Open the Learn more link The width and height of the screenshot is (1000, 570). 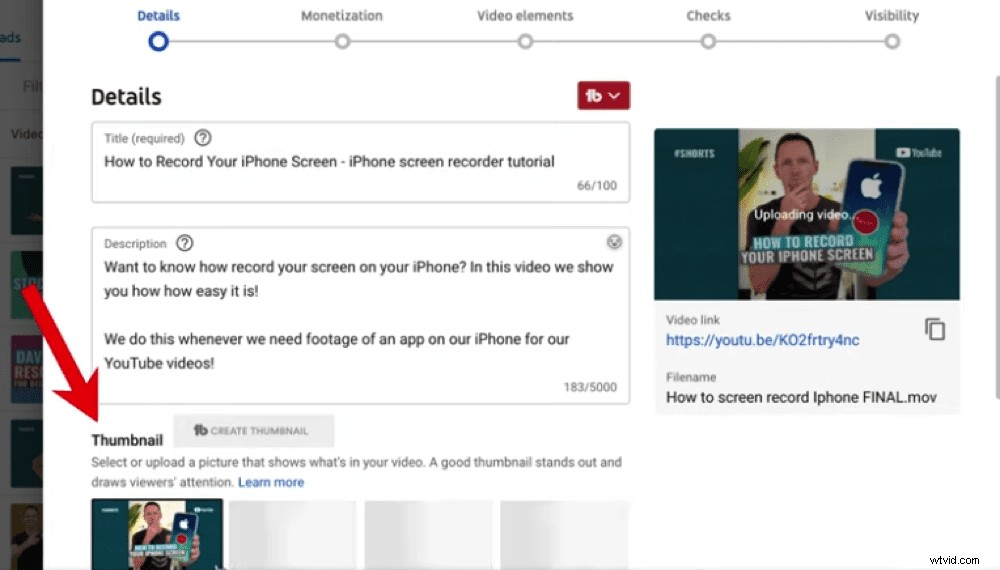click(271, 483)
